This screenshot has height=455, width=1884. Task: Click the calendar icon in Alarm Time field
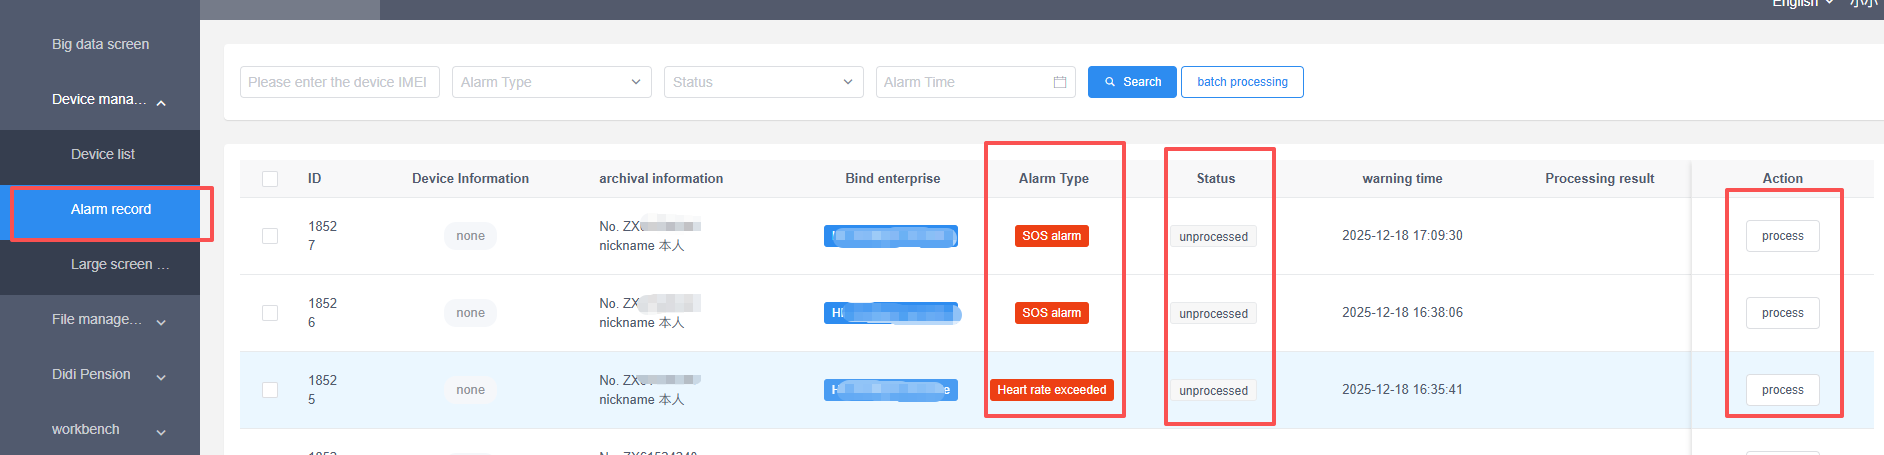[x=1060, y=82]
